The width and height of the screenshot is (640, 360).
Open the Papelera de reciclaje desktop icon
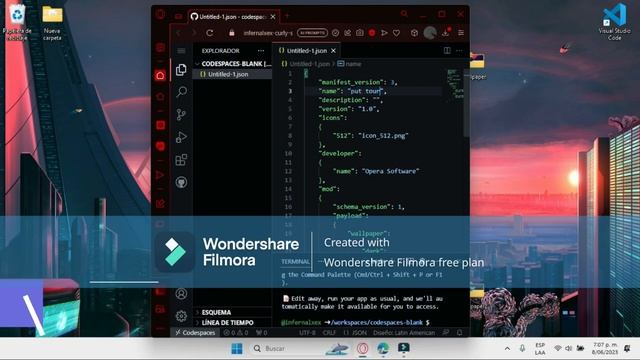17,22
